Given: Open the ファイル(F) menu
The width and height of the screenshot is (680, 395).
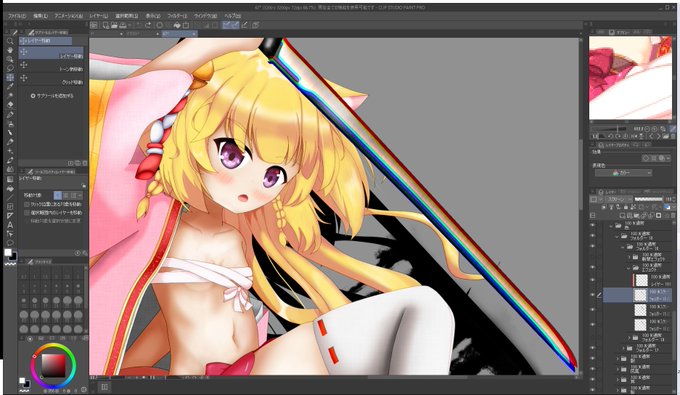Looking at the screenshot, I should (x=17, y=16).
